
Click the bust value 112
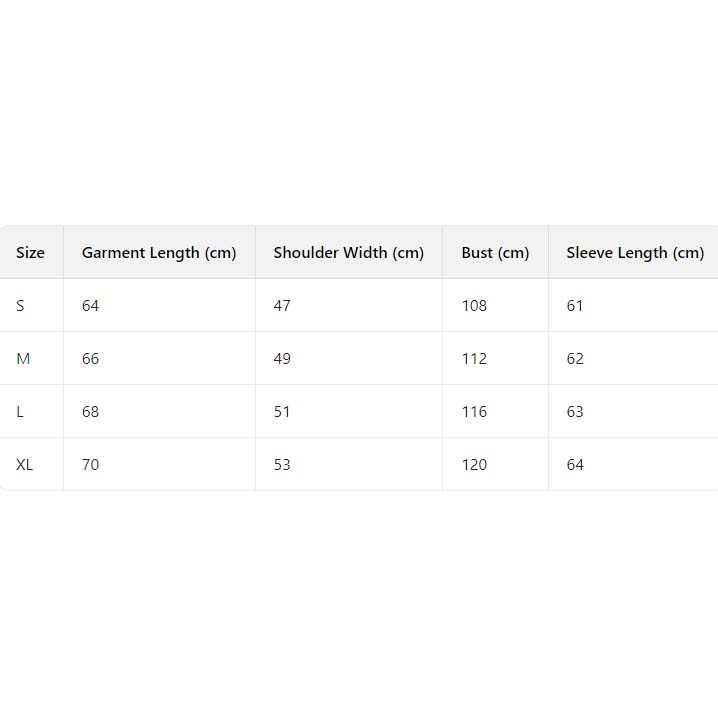point(474,359)
